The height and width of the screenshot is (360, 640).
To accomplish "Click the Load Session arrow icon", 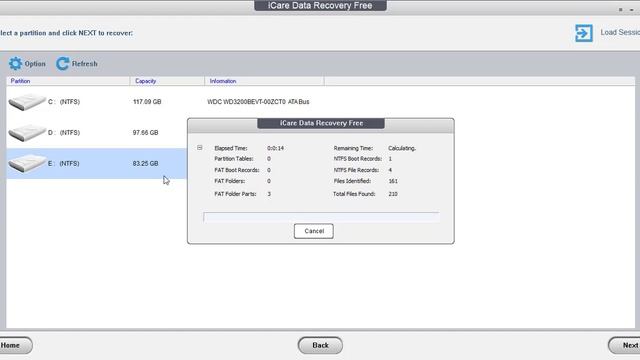I will [x=584, y=33].
